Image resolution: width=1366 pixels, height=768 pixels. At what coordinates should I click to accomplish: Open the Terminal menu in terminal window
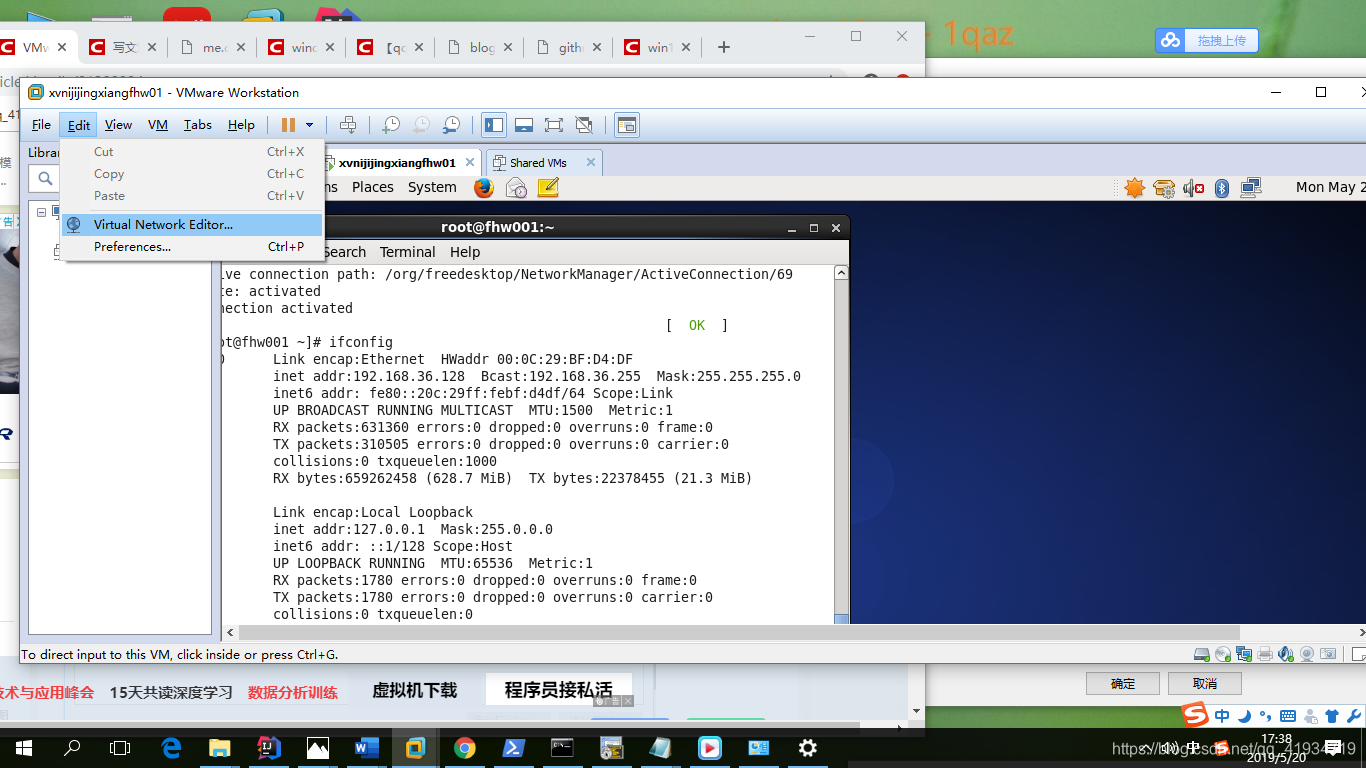[x=407, y=252]
